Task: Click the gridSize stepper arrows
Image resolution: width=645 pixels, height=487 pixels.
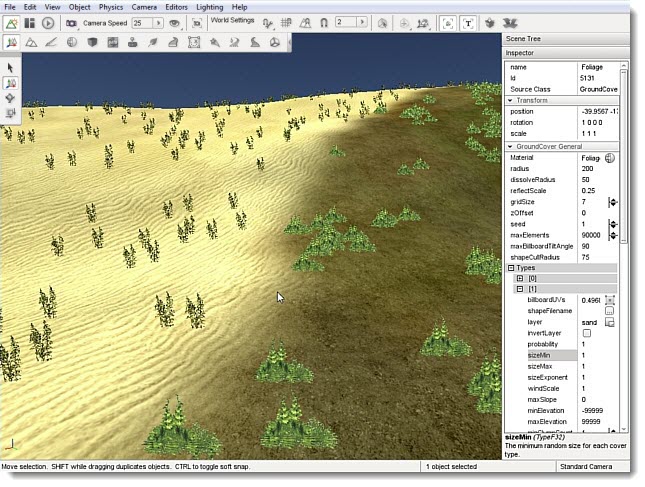Action: [x=611, y=202]
